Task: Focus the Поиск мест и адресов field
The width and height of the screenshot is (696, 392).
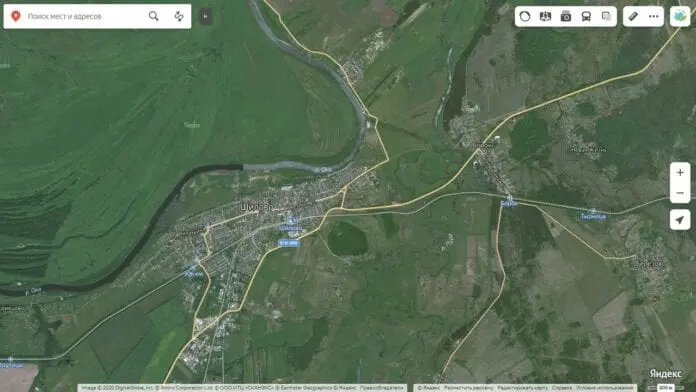Action: 84,16
